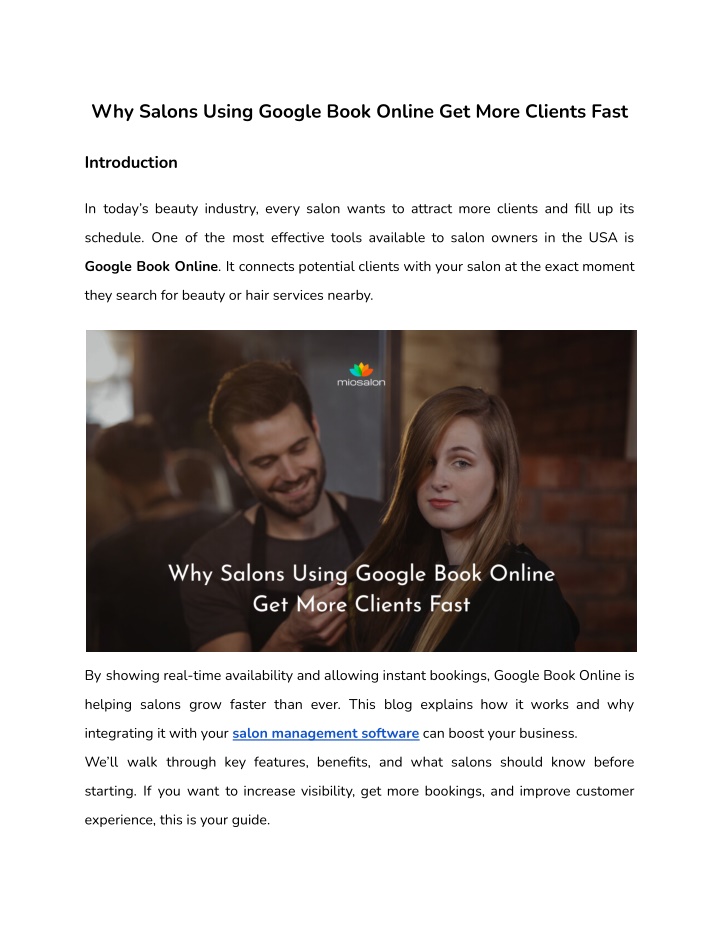Viewport: 720px width, 931px height.
Task: Select the main document title heading
Action: [360, 111]
